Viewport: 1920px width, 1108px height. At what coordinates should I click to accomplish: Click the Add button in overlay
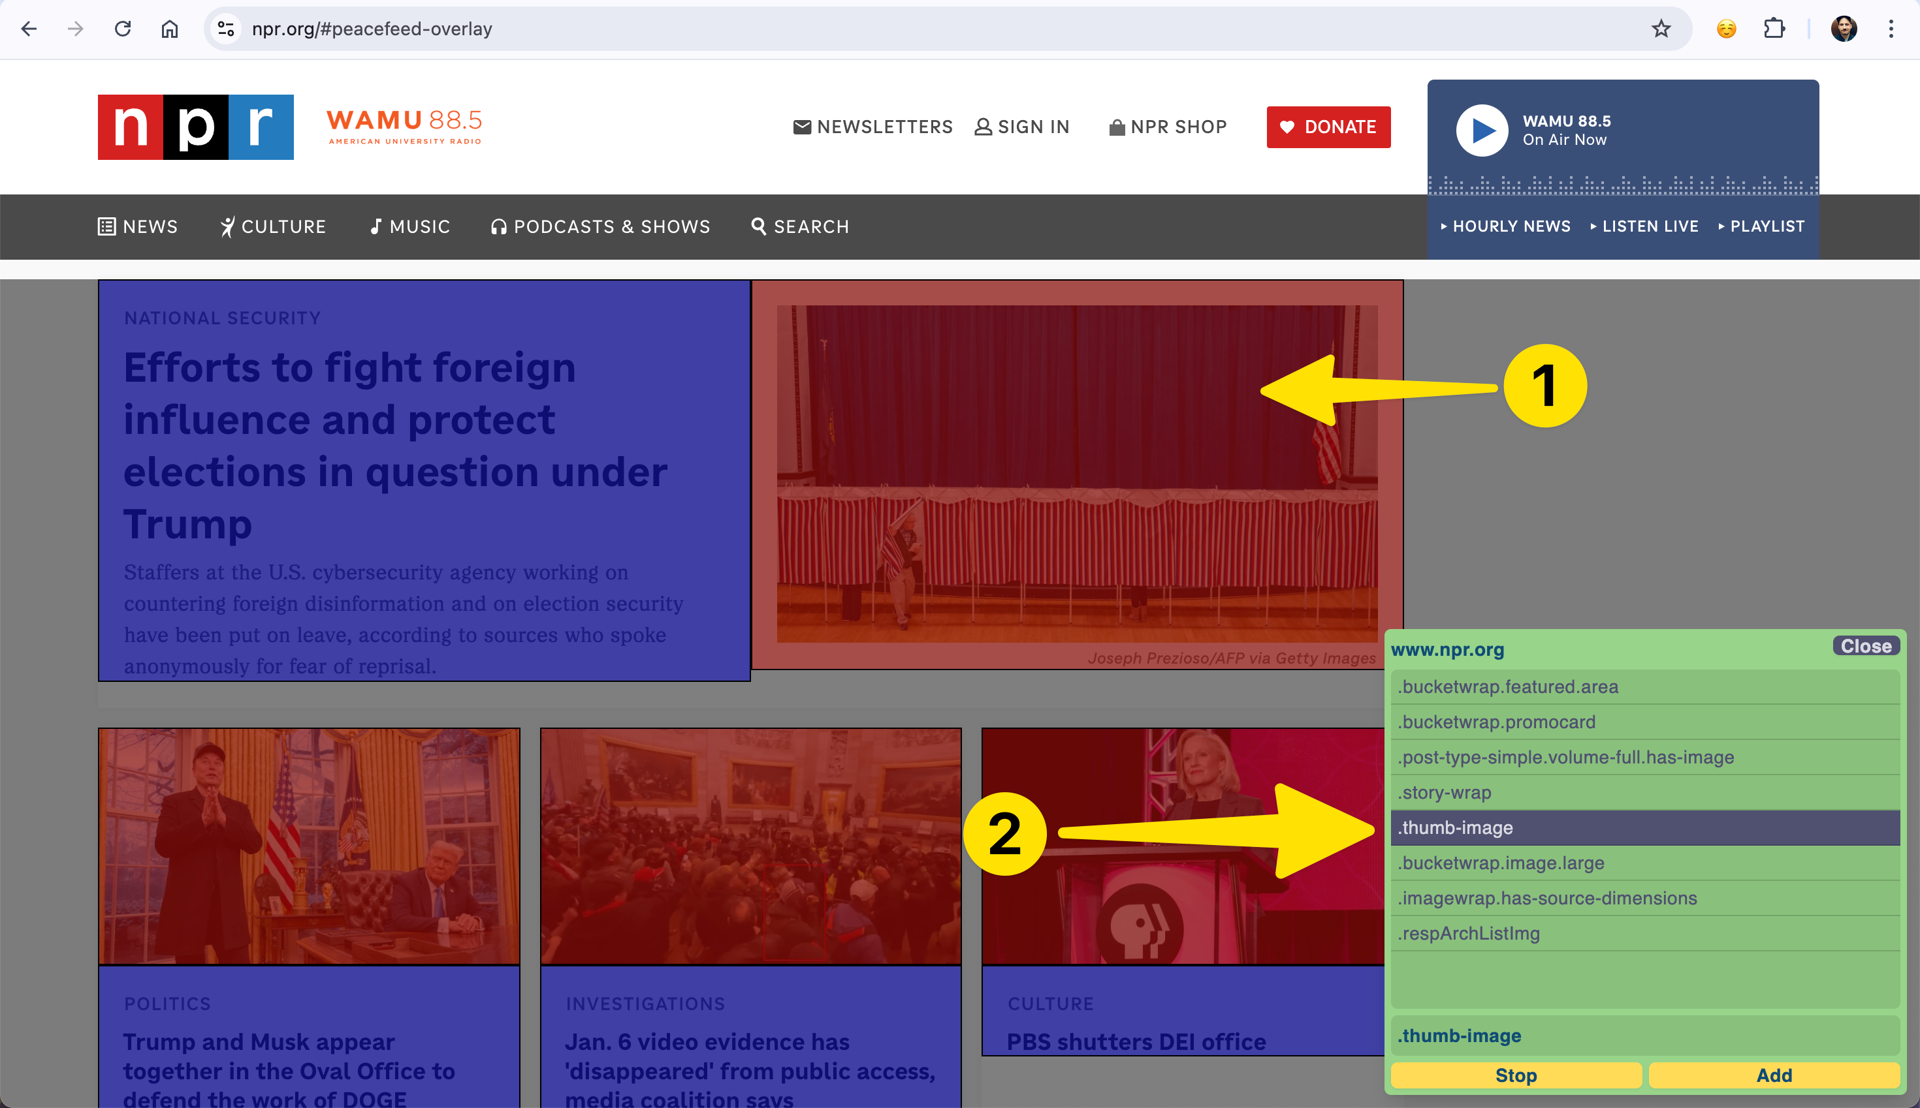tap(1774, 1075)
